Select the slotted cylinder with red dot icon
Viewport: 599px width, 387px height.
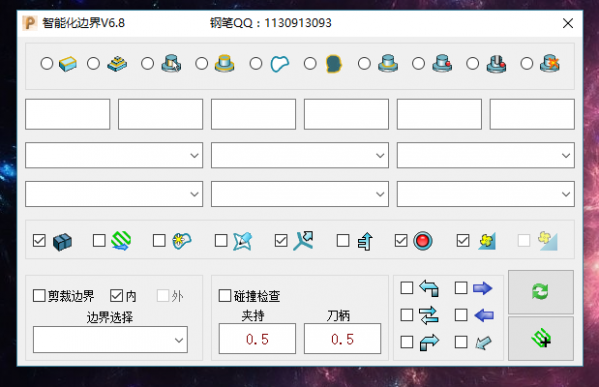click(496, 64)
